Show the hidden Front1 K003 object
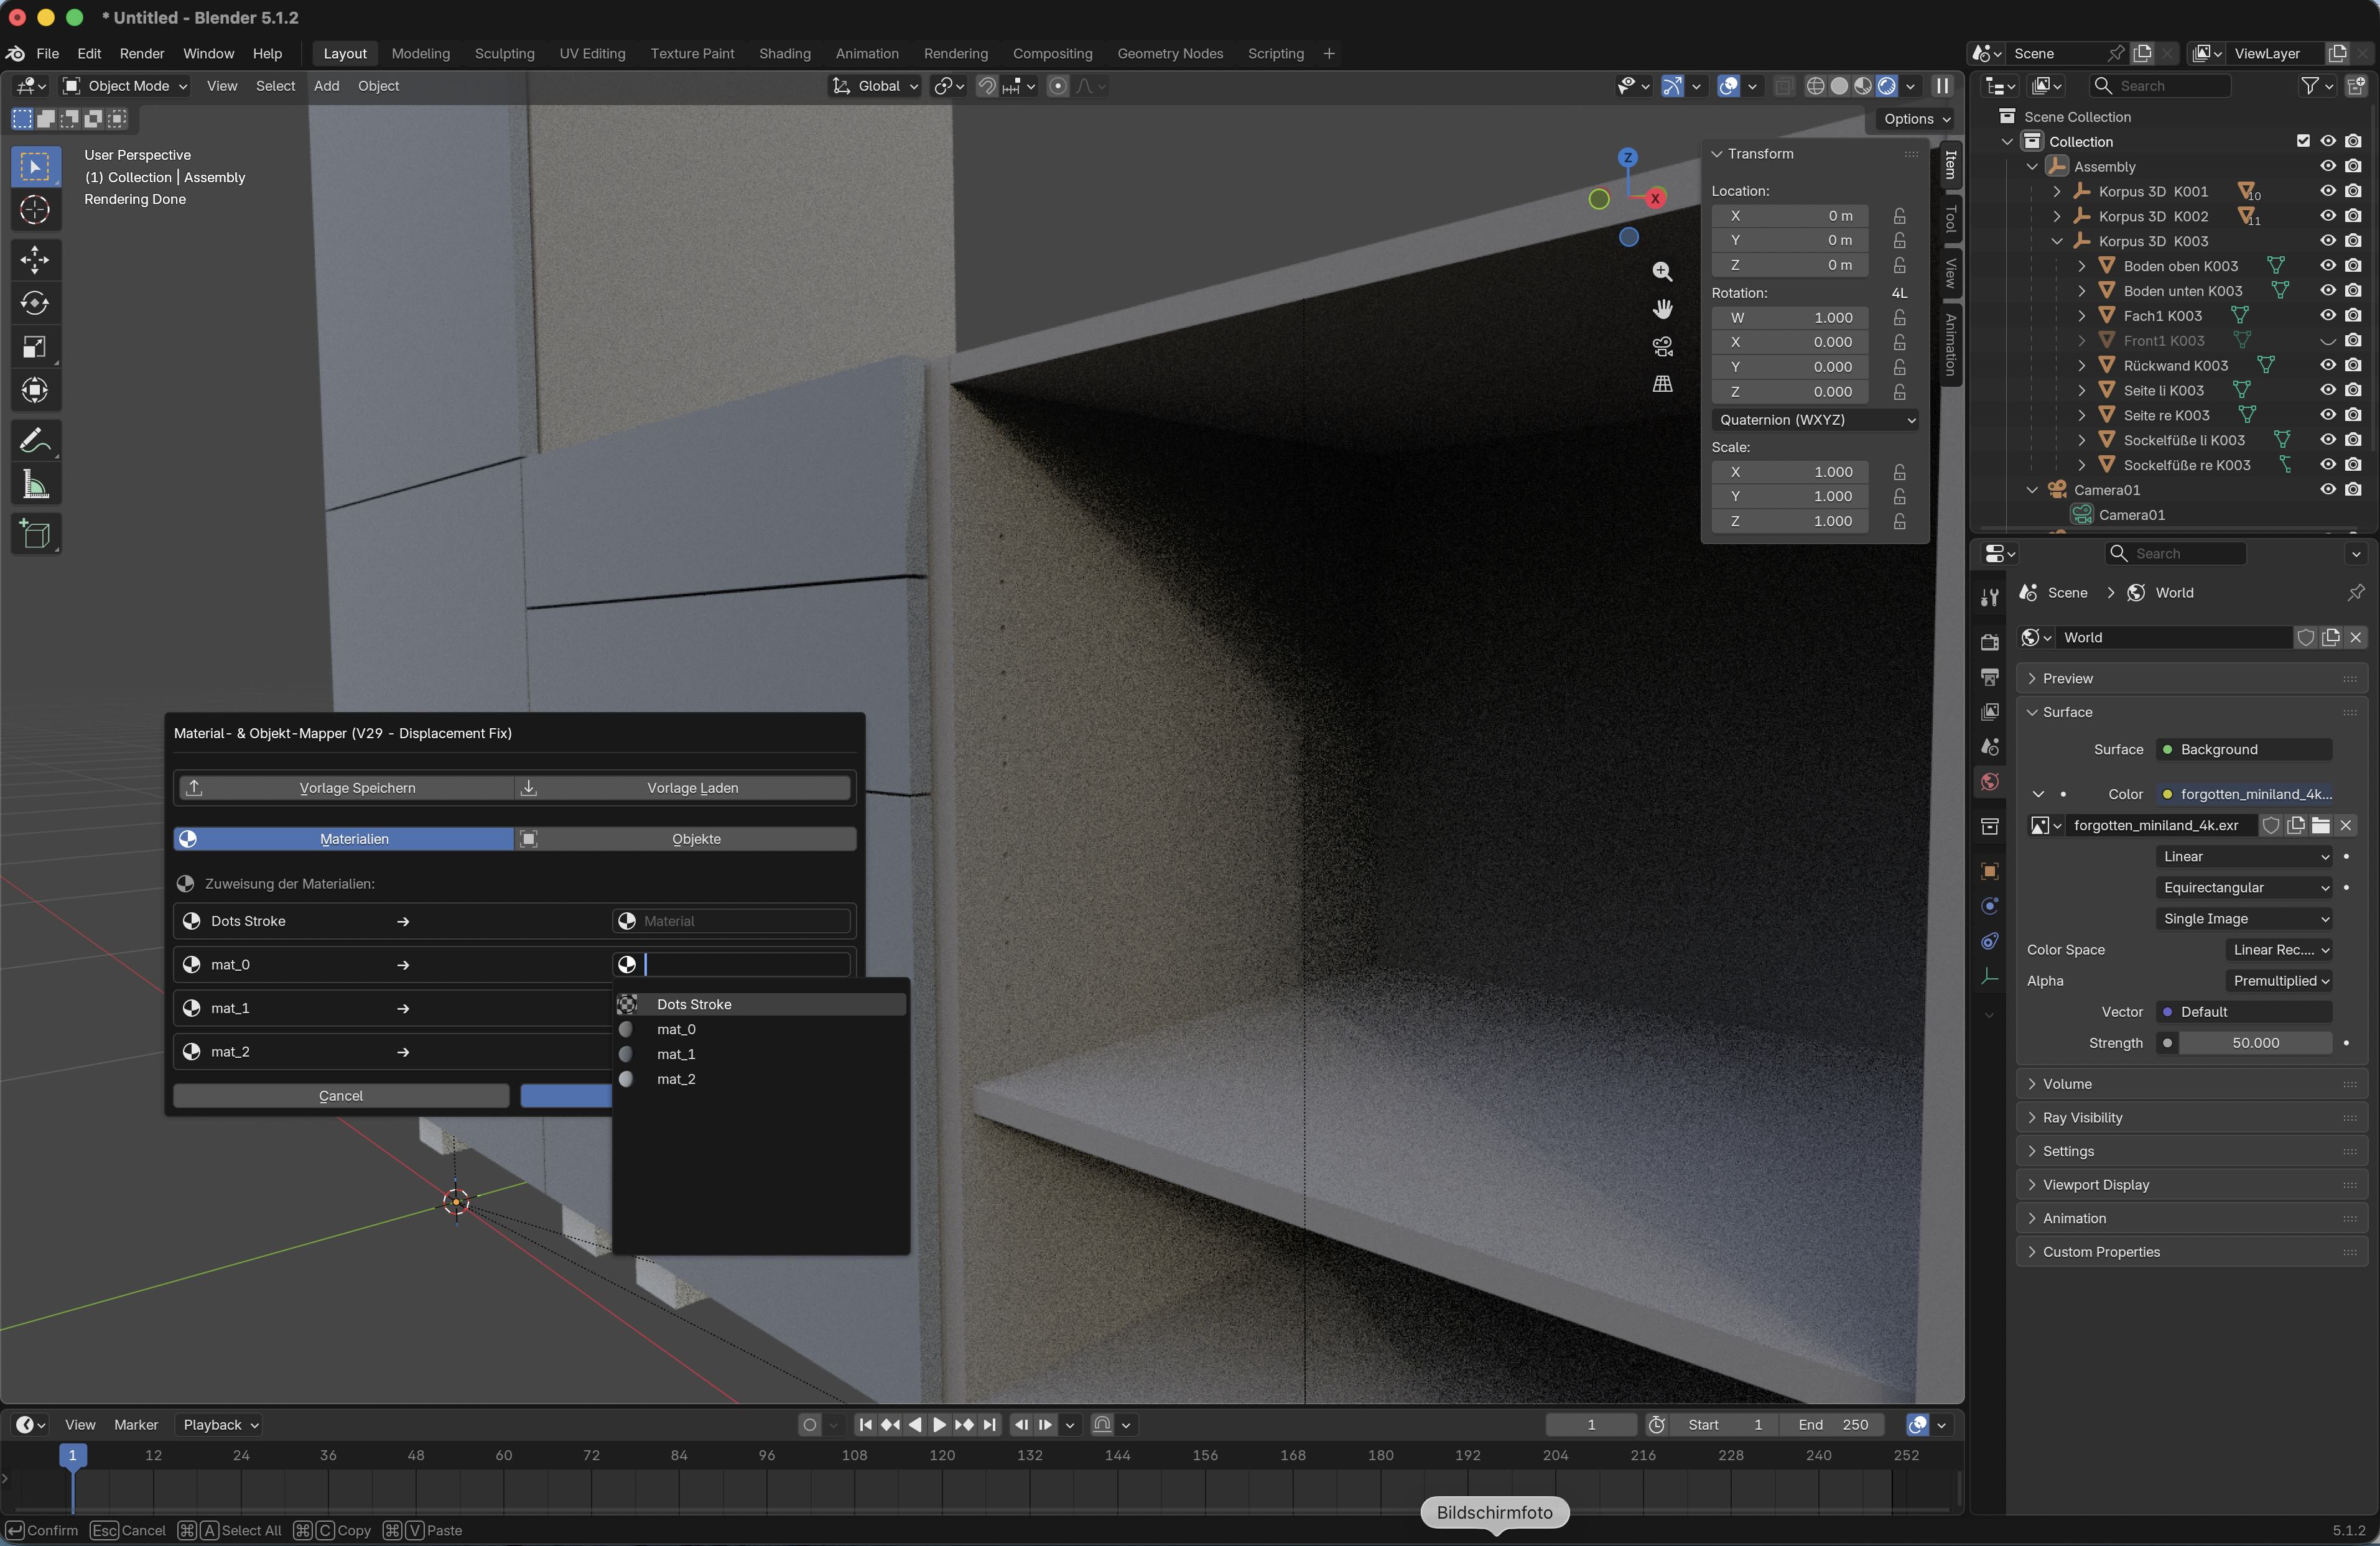This screenshot has width=2380, height=1546. point(2328,341)
